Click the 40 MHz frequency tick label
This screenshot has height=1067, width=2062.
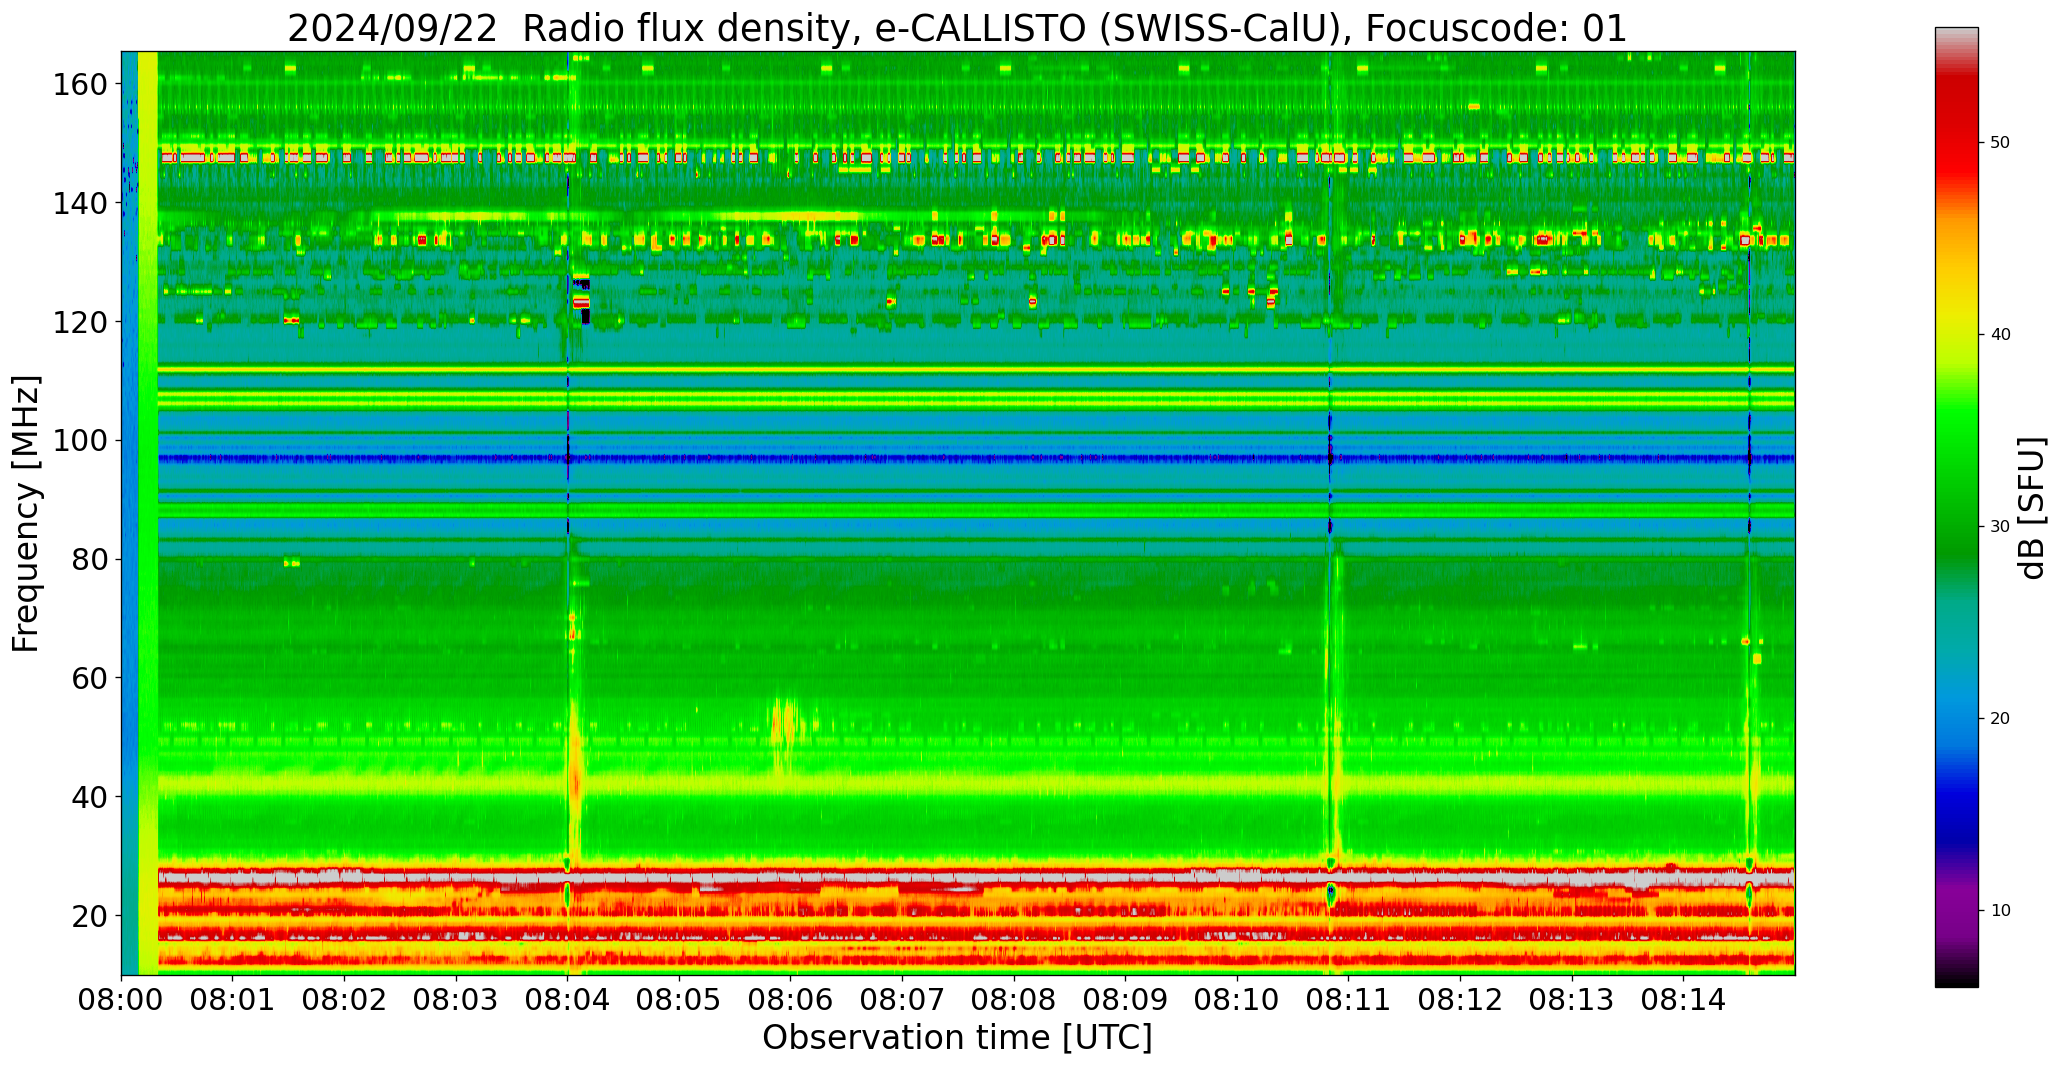tap(88, 797)
